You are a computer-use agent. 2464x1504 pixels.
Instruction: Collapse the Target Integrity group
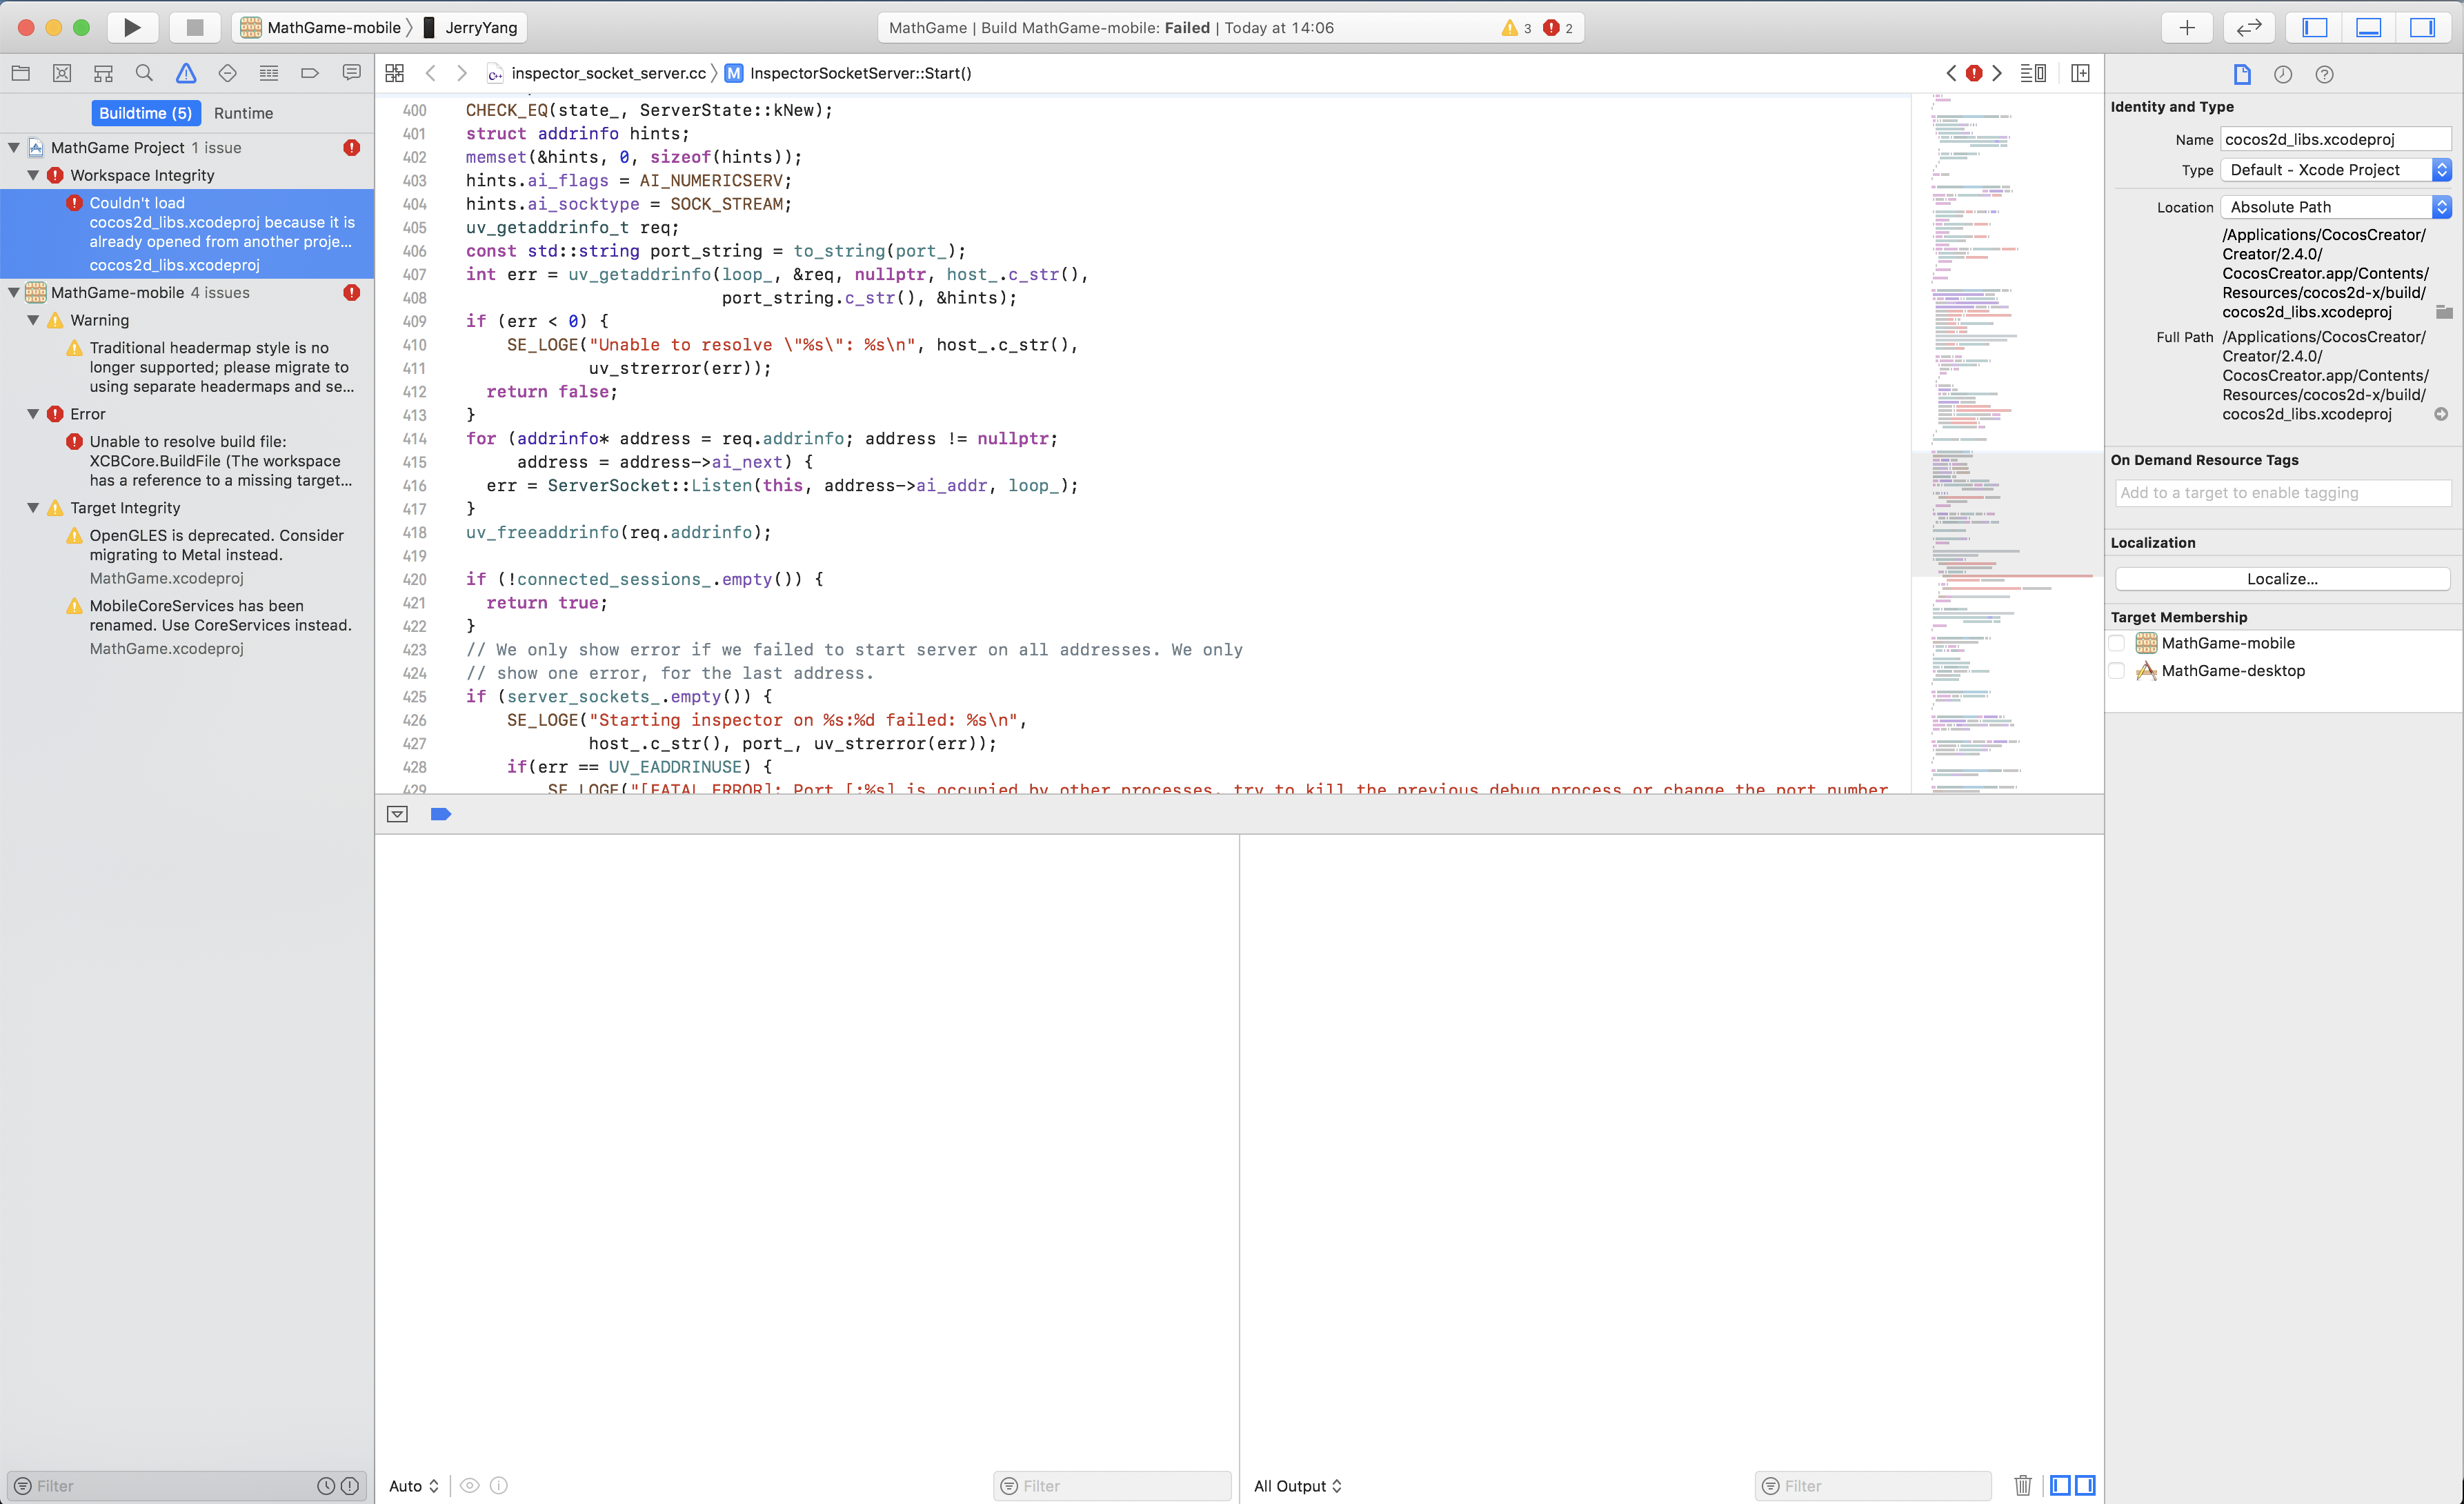coord(33,508)
